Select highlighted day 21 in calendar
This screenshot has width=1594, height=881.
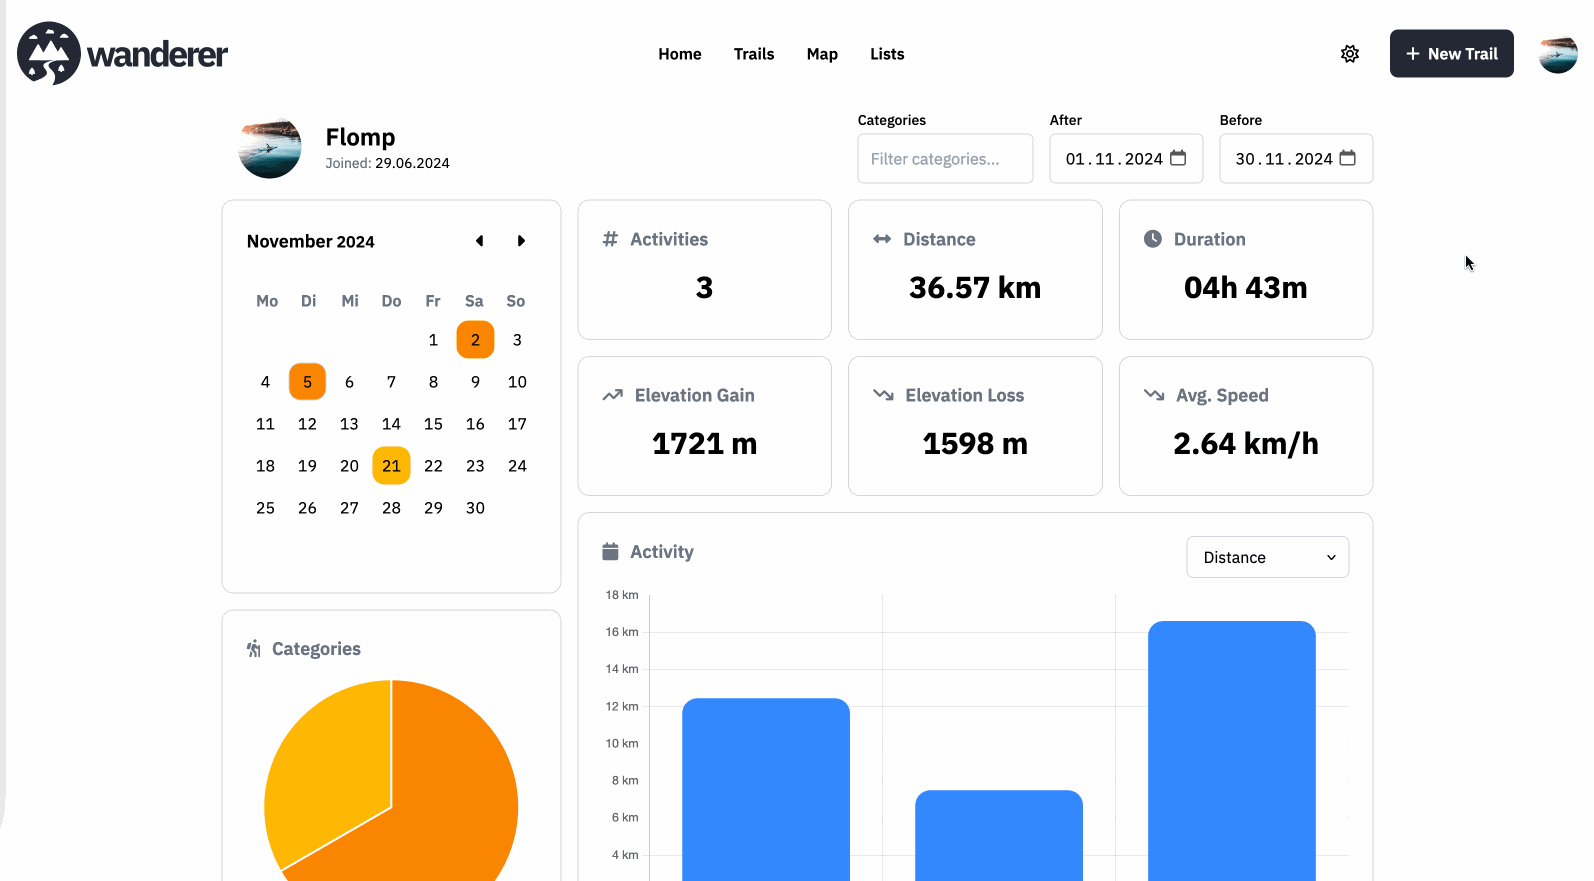(391, 466)
